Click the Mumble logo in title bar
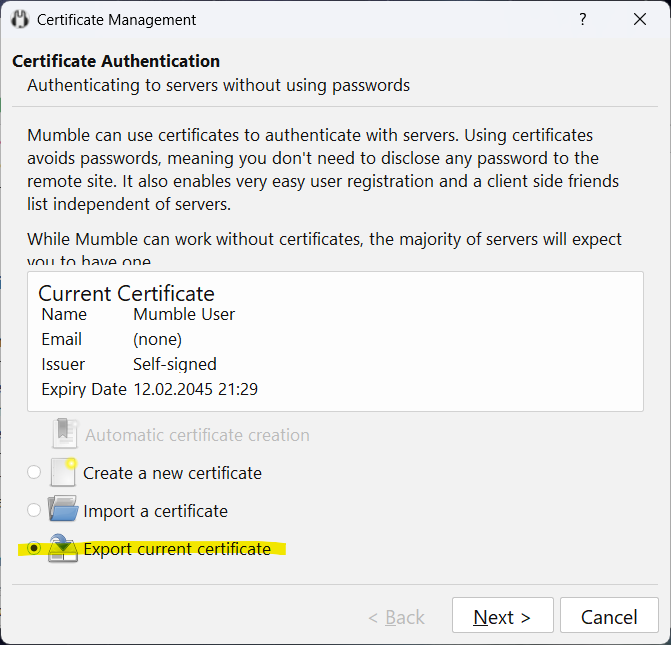Viewport: 671px width, 645px height. (20, 20)
